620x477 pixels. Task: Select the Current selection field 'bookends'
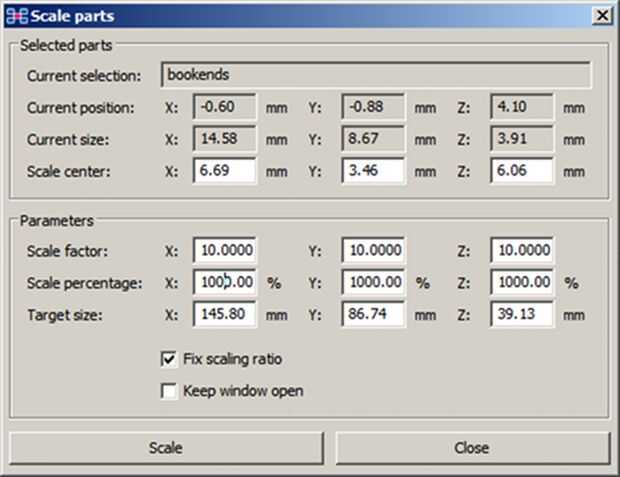(x=376, y=75)
